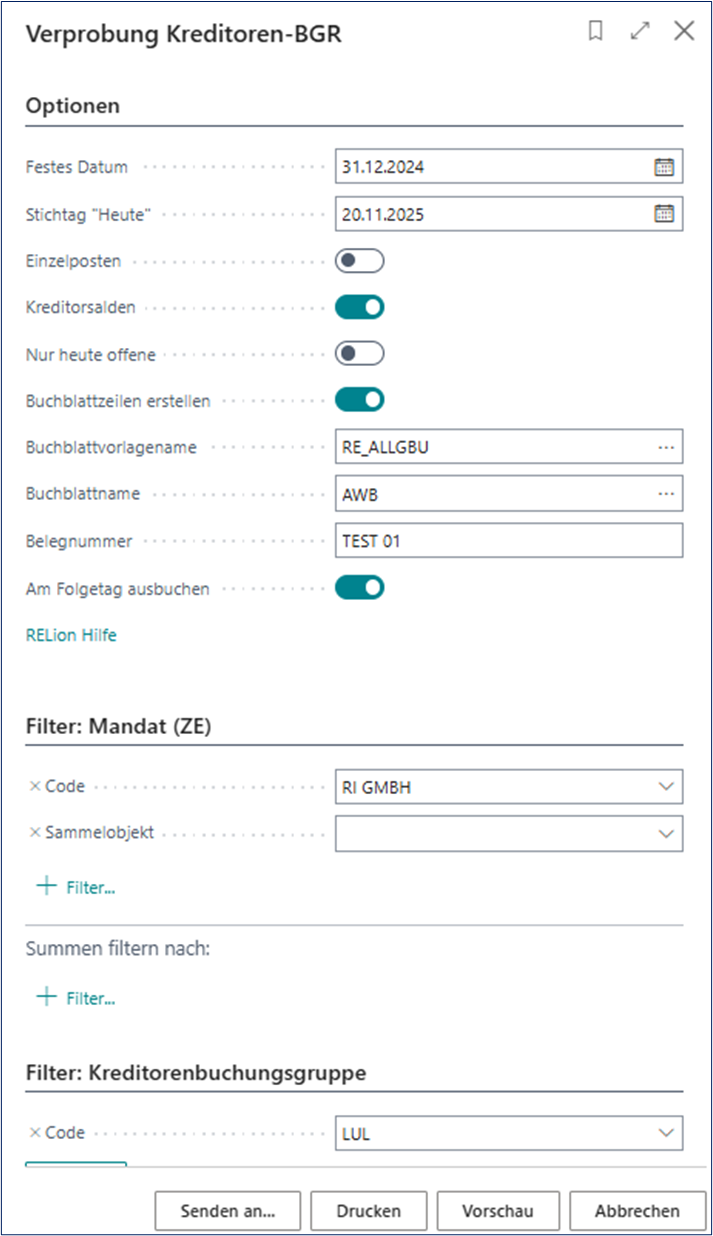The height and width of the screenshot is (1236, 713).
Task: Toggle Am Folgetag ausbuchen off
Action: 359,587
